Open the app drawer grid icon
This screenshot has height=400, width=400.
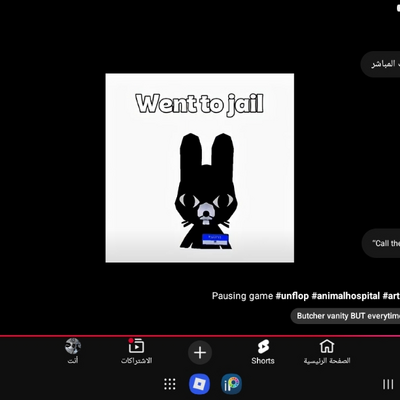[x=170, y=384]
